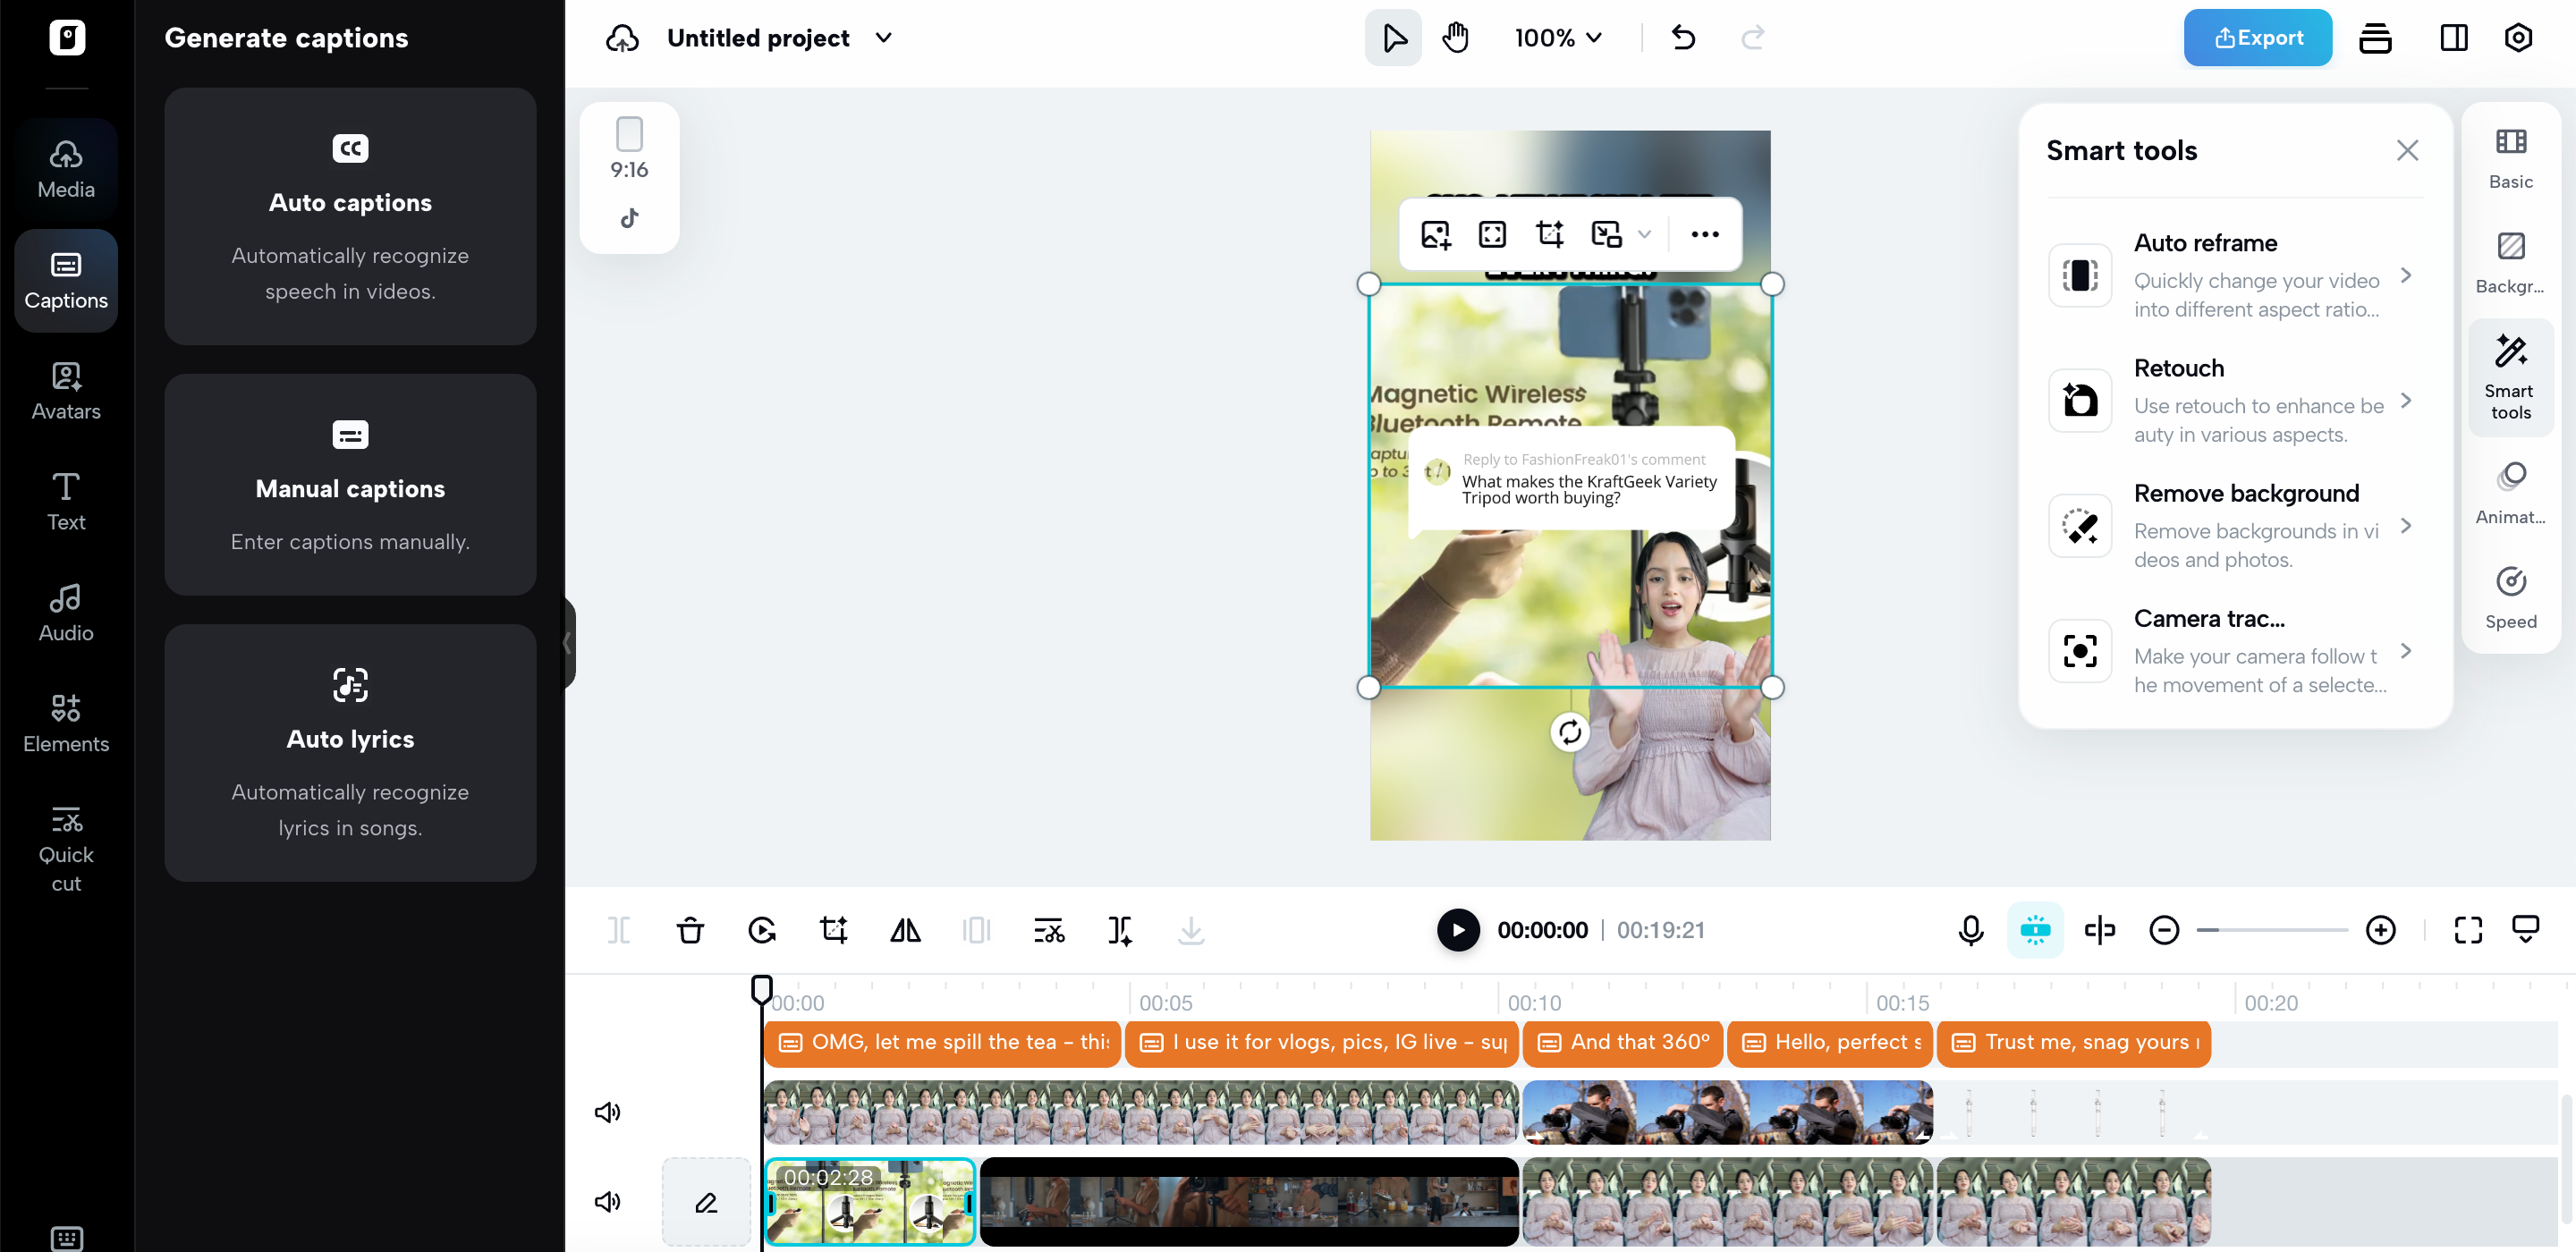2576x1252 pixels.
Task: Expand the Untitled project name dropdown
Action: [x=883, y=38]
